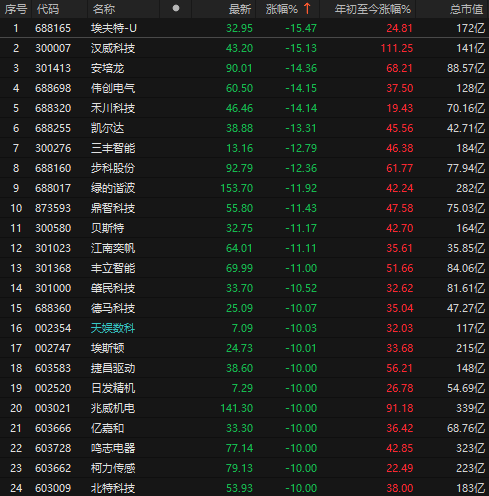The width and height of the screenshot is (489, 496).
Task: Sort by 年初至今涨幅% column header
Action: point(372,9)
